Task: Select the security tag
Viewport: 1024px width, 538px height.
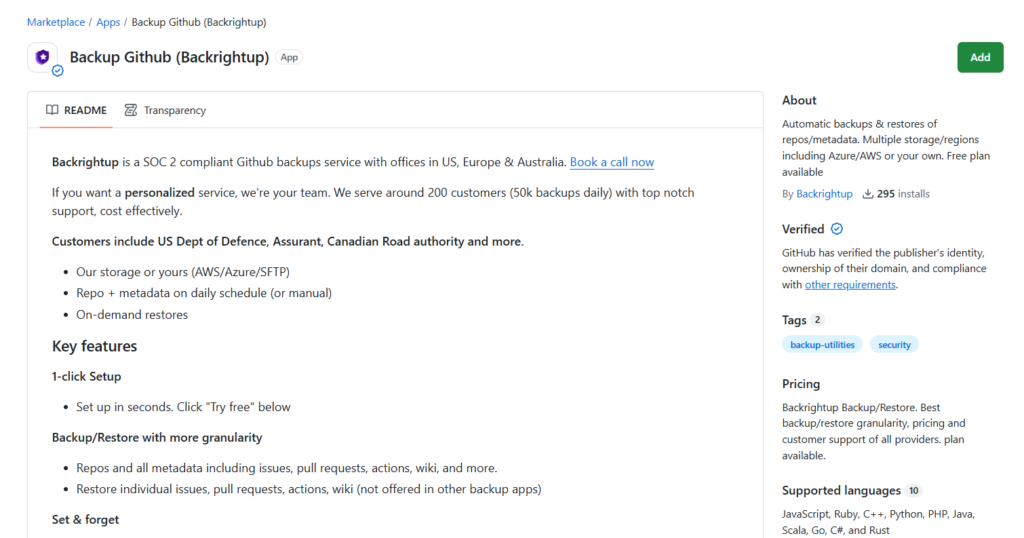Action: (x=894, y=345)
